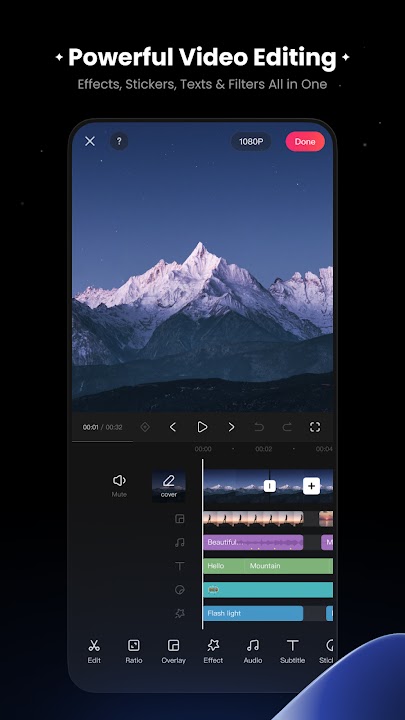Add a new clip with plus button

tap(311, 486)
